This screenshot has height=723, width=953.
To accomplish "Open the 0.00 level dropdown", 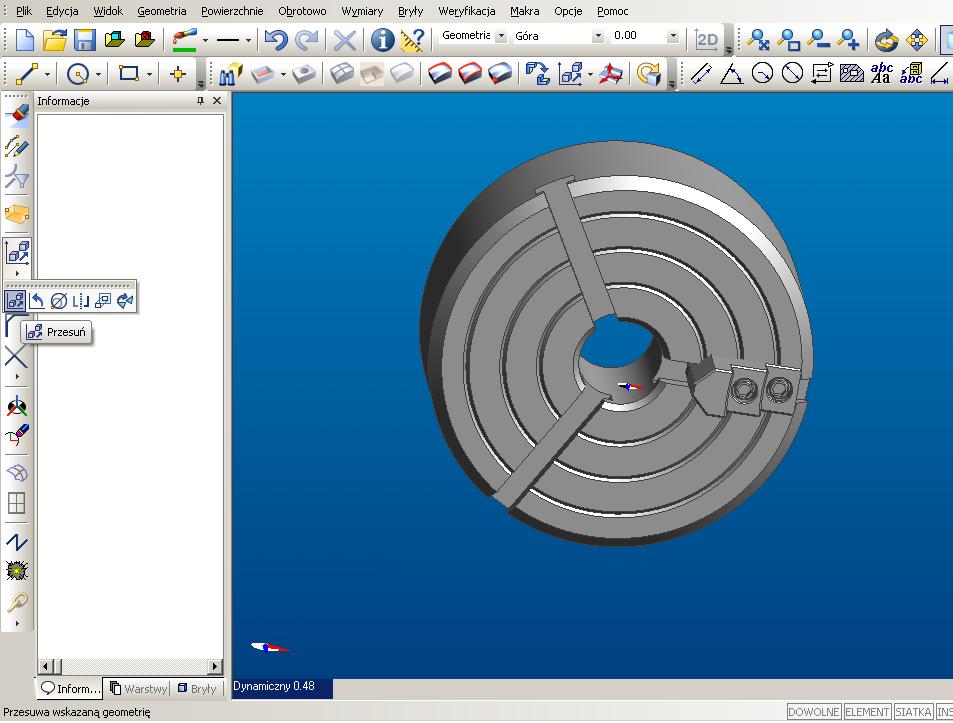I will (672, 36).
